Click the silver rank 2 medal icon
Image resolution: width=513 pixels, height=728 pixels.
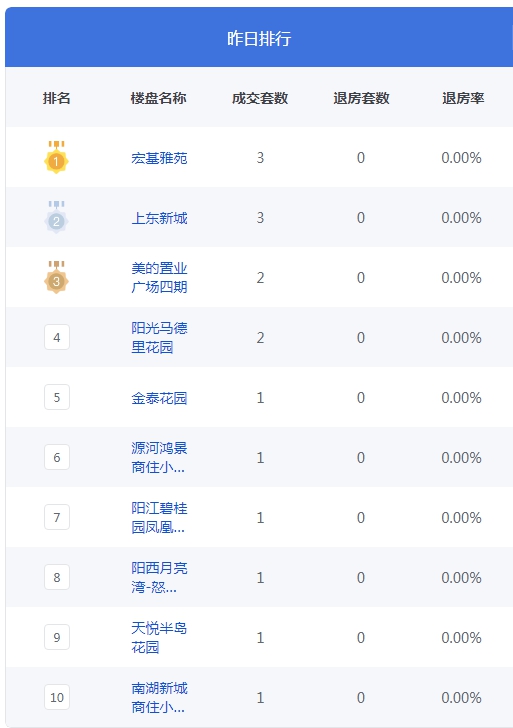point(56,217)
